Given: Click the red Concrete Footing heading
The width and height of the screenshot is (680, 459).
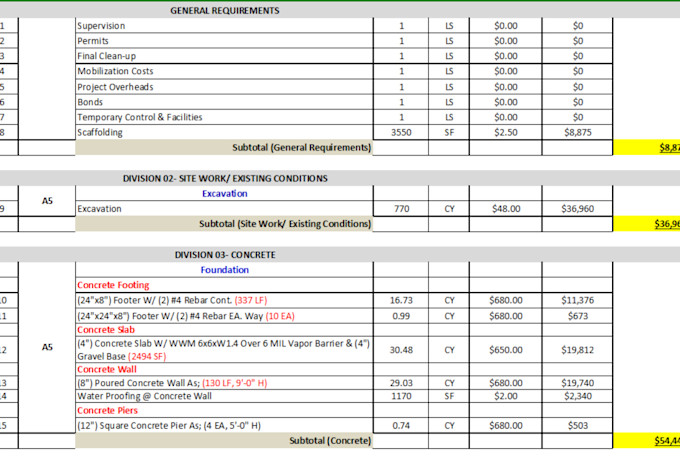Looking at the screenshot, I should (224, 285).
